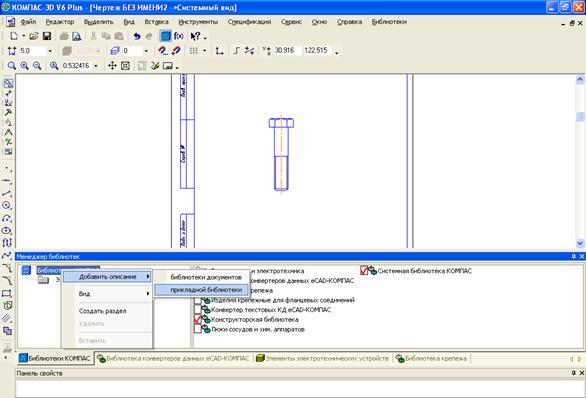Select the line segment tool in left sidebar

point(7,193)
